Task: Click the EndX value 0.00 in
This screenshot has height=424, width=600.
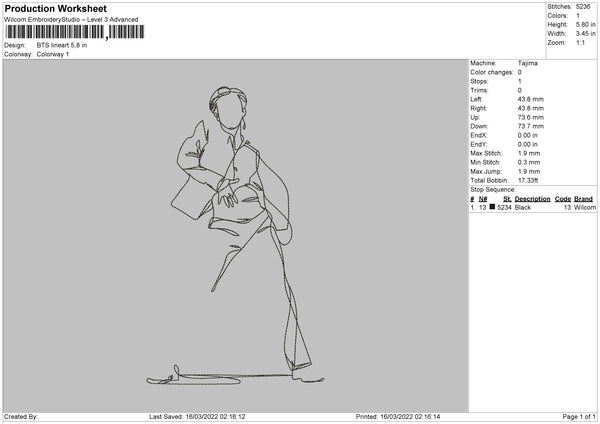Action: click(528, 135)
